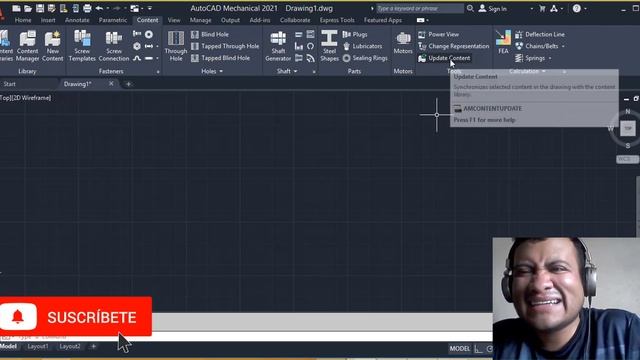640x360 pixels.
Task: Open the Autodesk App Store cart icon
Action: coord(542,8)
